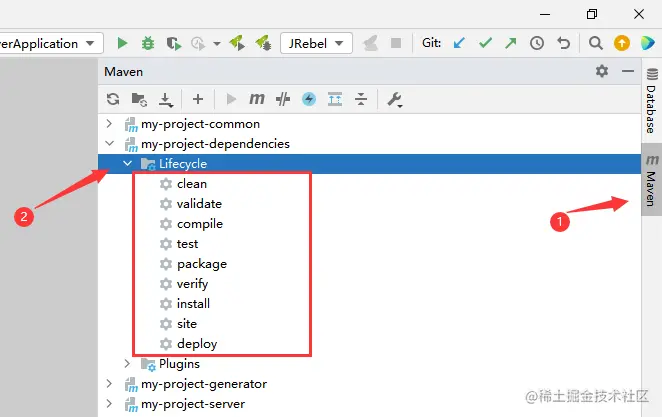Push commits with the green Git arrow
Image resolution: width=662 pixels, height=417 pixels.
click(511, 43)
